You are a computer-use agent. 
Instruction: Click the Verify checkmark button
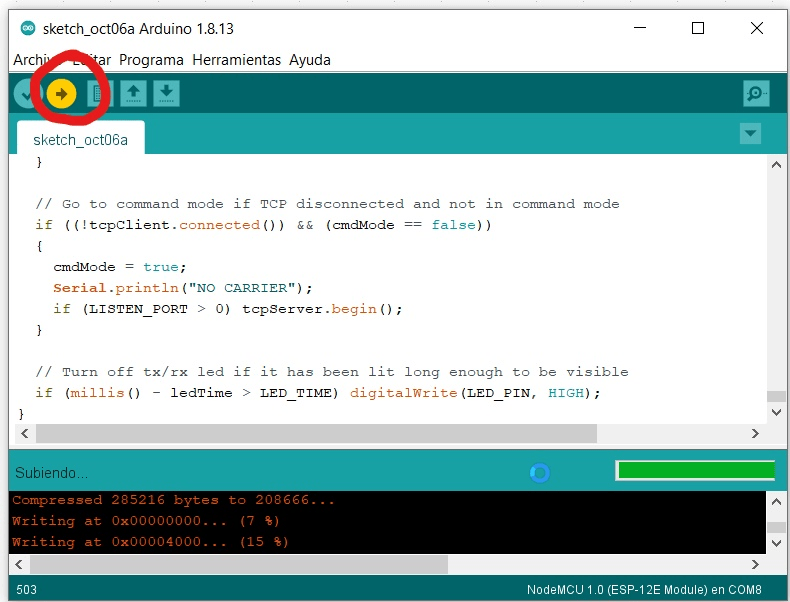click(25, 94)
